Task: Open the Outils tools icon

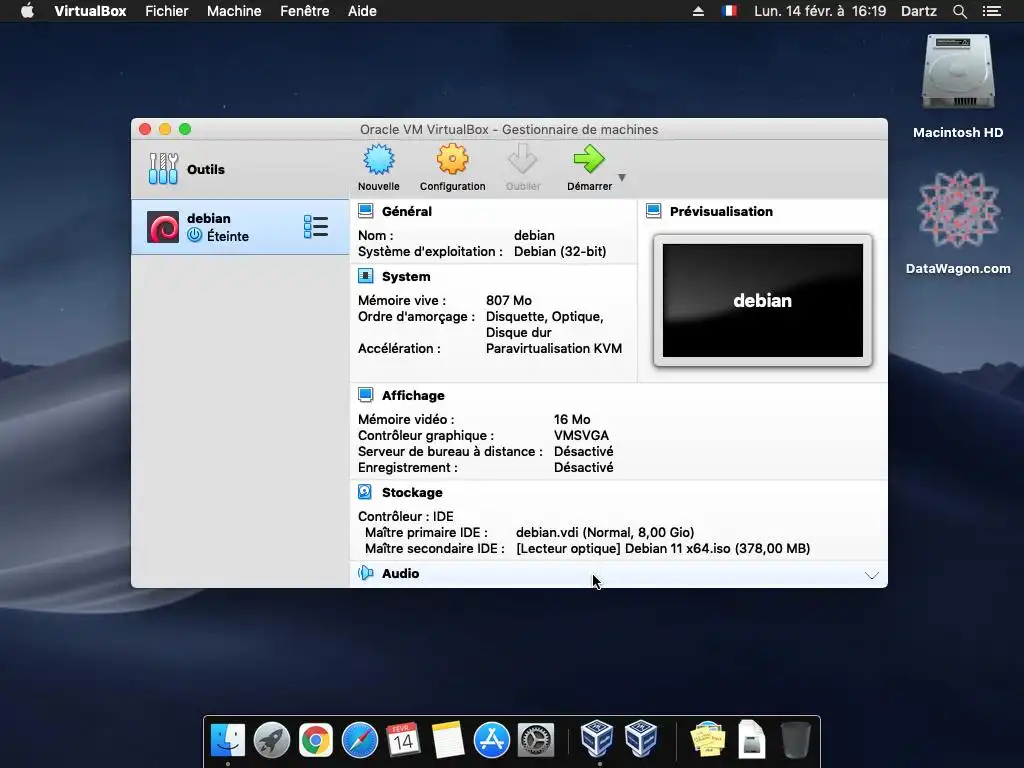Action: click(x=163, y=168)
